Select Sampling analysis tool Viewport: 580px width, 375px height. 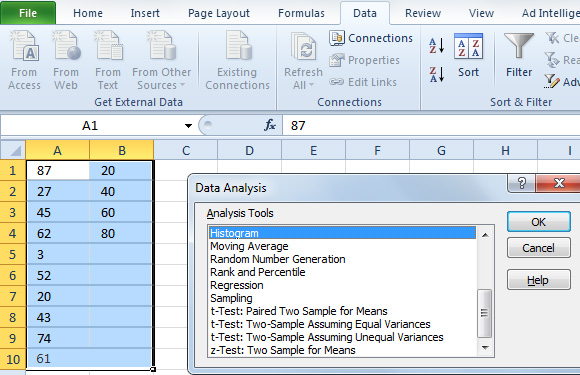pyautogui.click(x=342, y=298)
